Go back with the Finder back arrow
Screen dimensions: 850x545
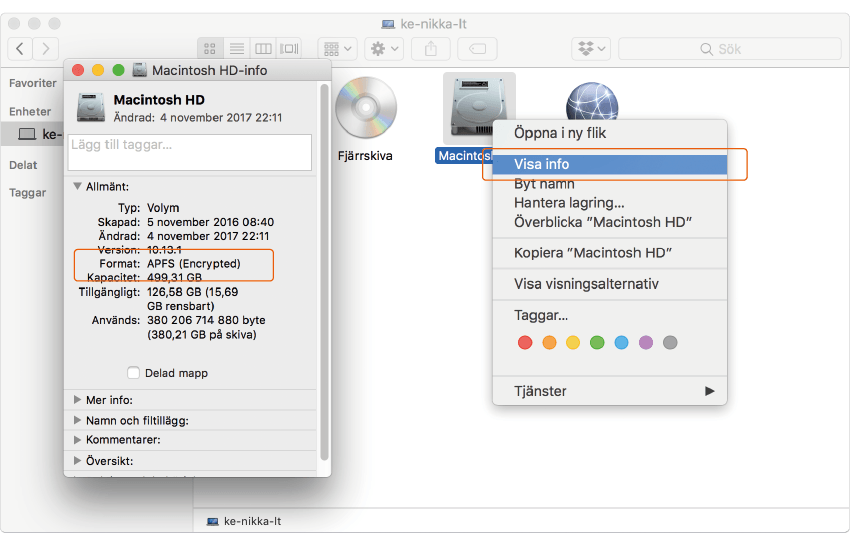pyautogui.click(x=20, y=48)
